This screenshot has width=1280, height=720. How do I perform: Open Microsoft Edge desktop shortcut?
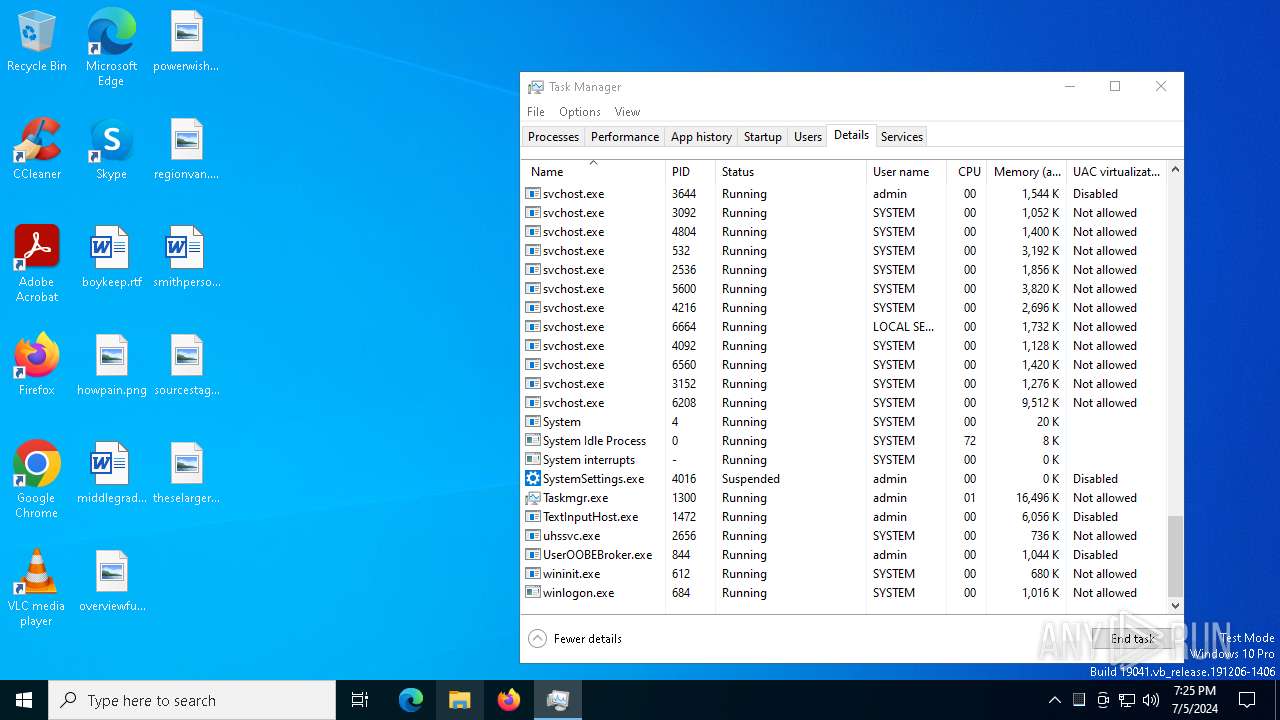[x=111, y=47]
